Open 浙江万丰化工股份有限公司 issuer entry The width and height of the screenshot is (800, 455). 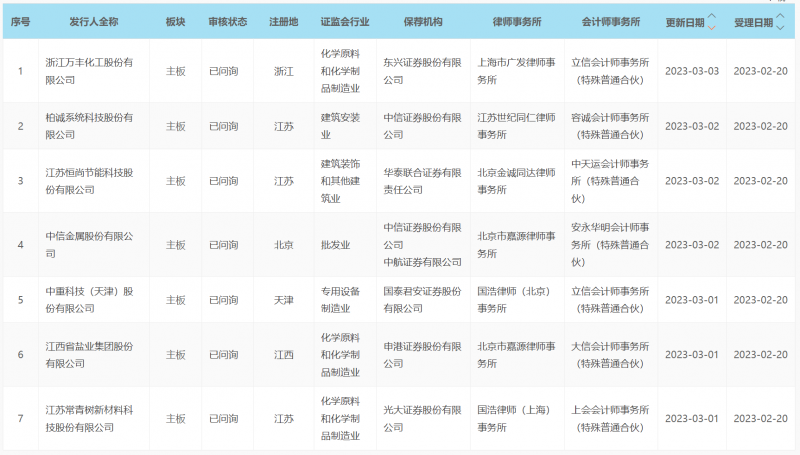coord(90,71)
